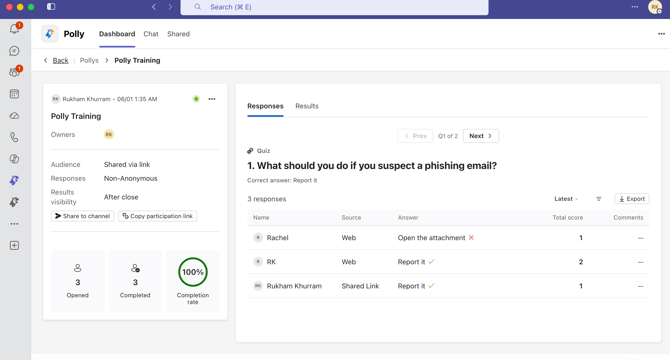This screenshot has width=670, height=360.
Task: Open the Latest sort dropdown
Action: tap(566, 199)
